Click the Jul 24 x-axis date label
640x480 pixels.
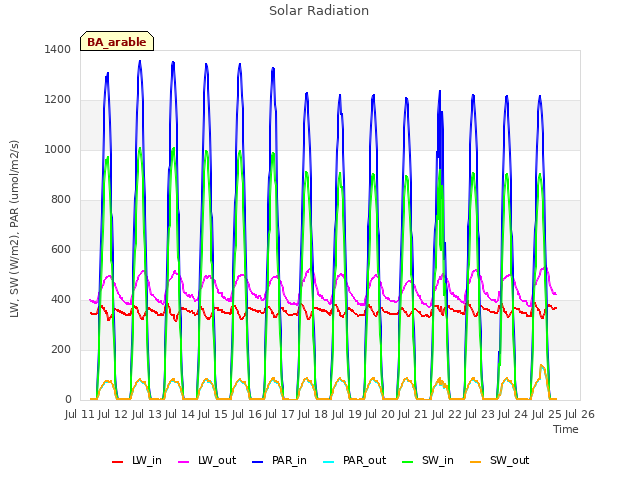click(x=513, y=415)
